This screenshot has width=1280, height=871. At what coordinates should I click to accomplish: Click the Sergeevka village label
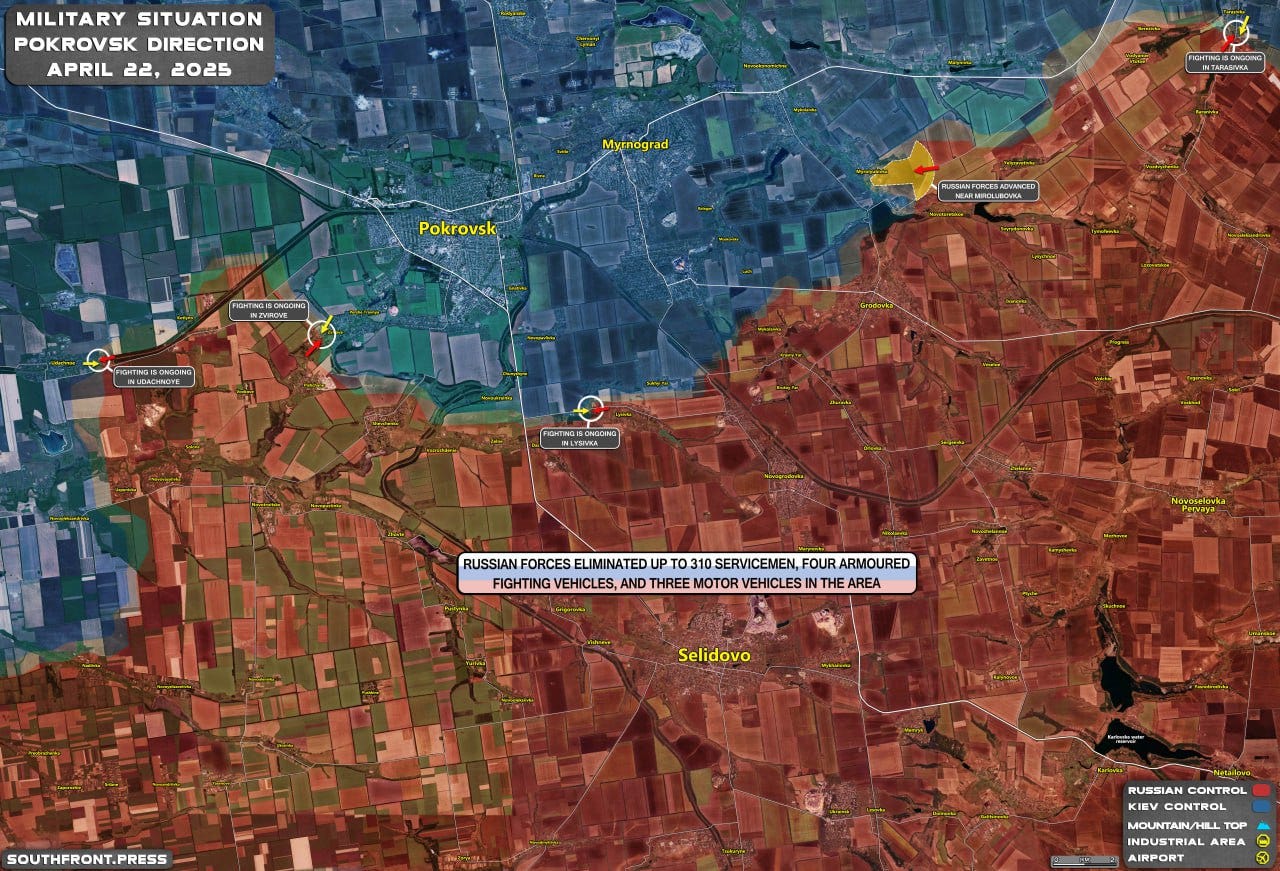(951, 442)
